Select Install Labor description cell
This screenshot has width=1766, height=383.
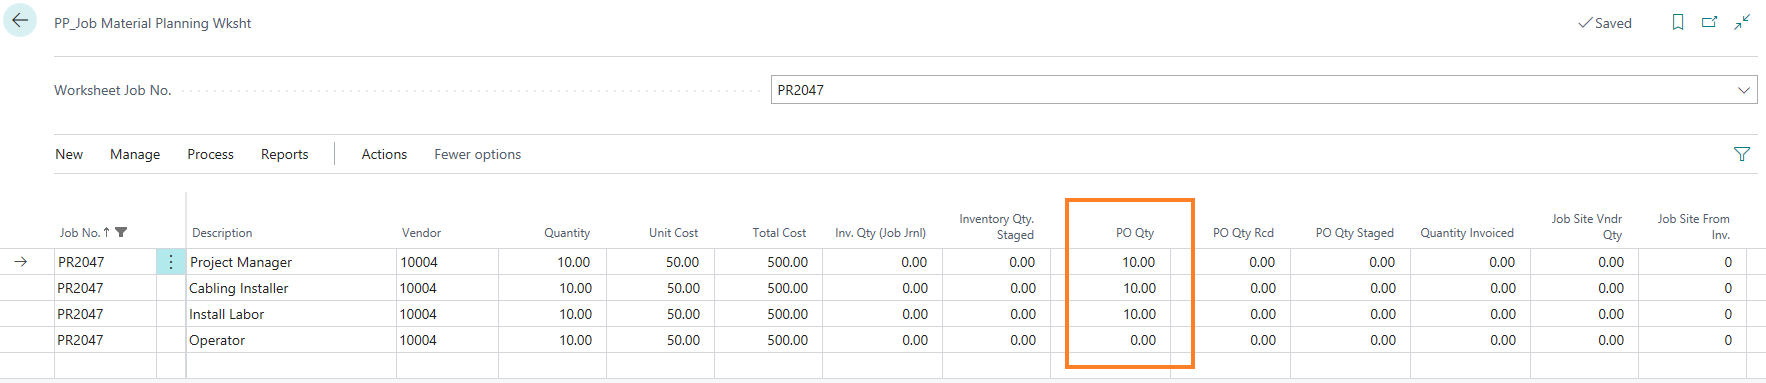click(292, 314)
